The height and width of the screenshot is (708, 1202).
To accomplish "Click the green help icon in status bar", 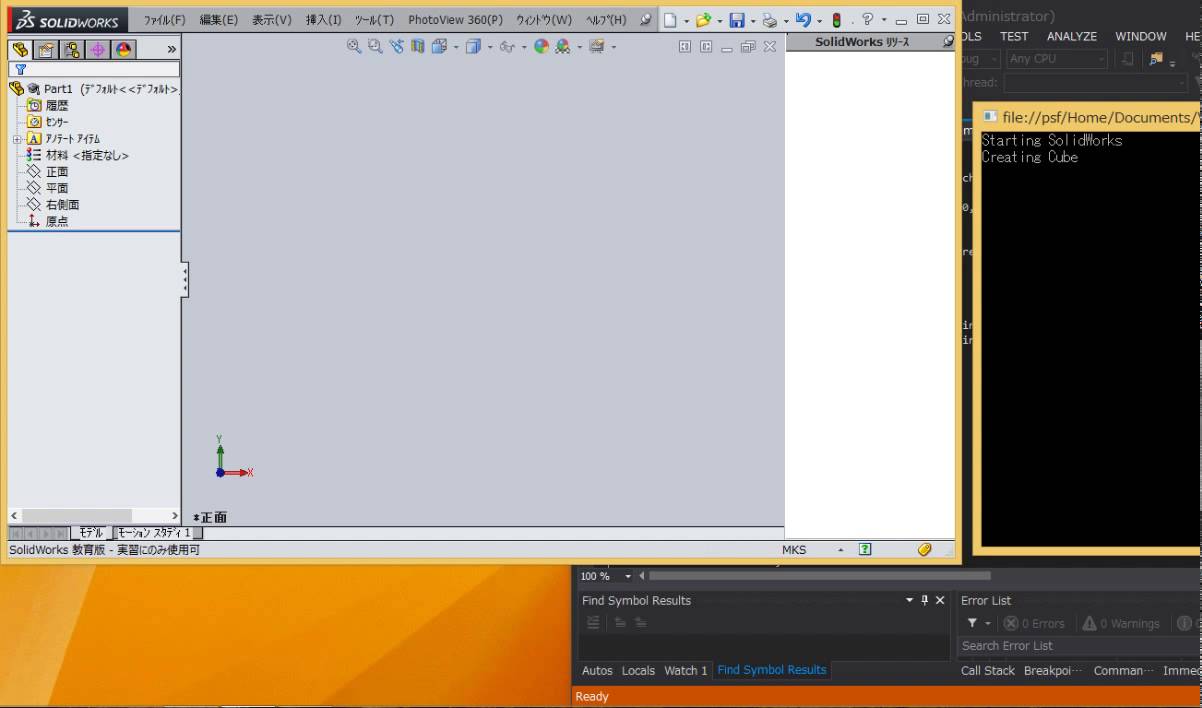I will (865, 549).
